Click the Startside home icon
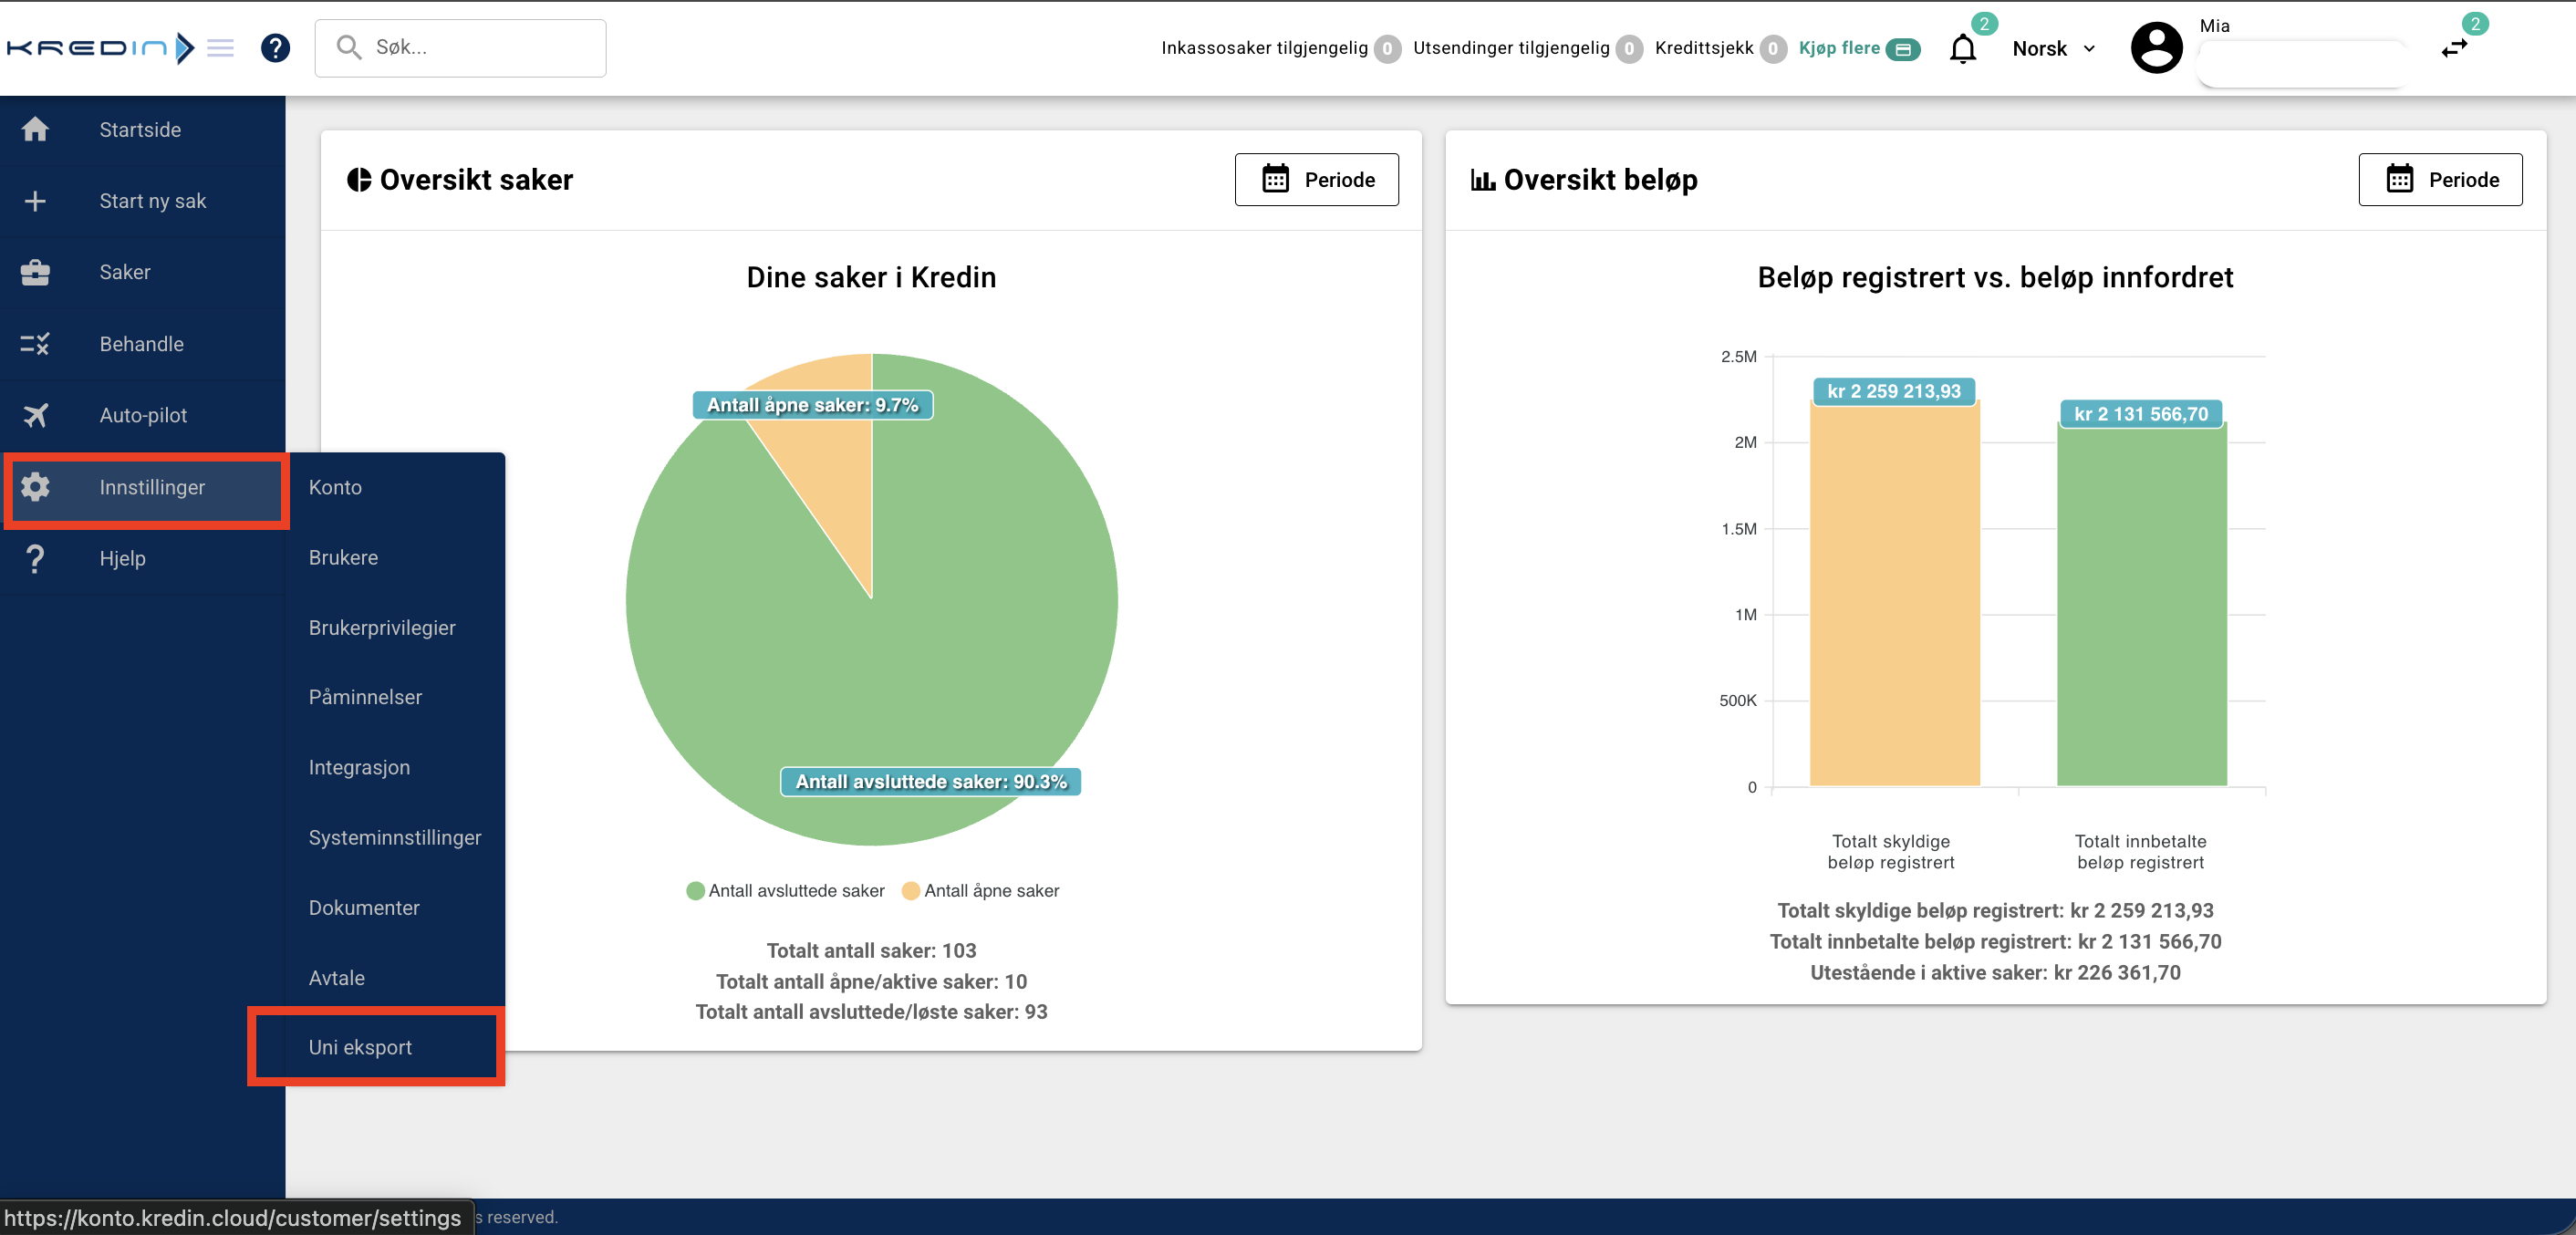2576x1235 pixels. [35, 129]
